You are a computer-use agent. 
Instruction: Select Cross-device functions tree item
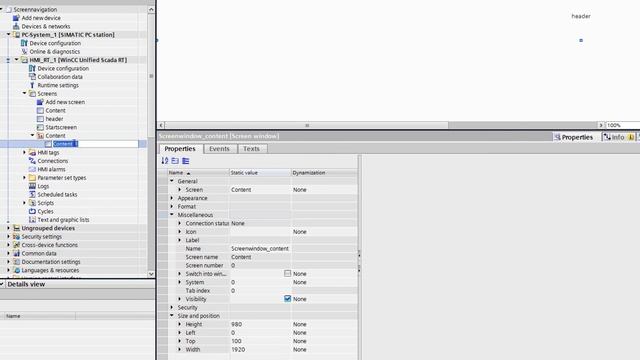pyautogui.click(x=49, y=245)
